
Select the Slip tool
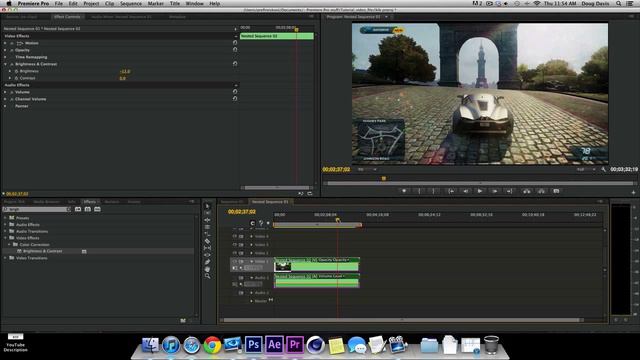click(207, 248)
